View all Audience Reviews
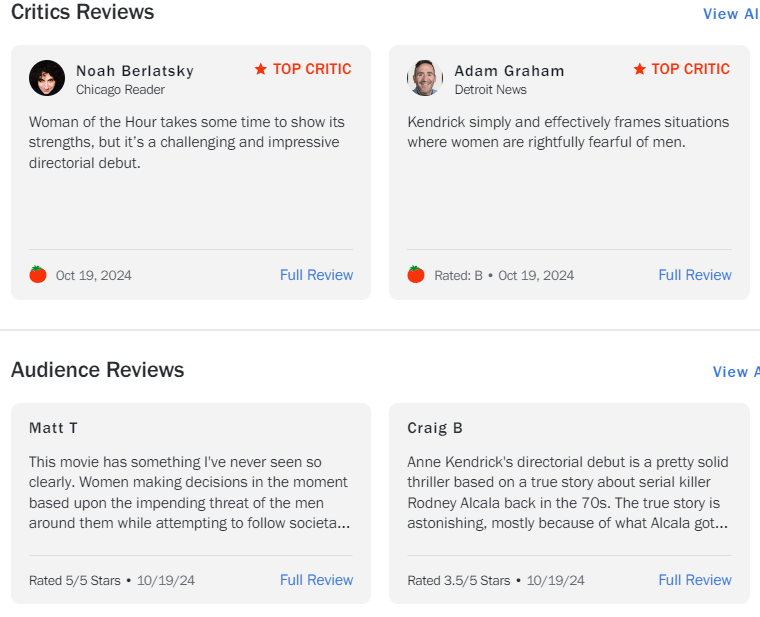 (x=735, y=372)
